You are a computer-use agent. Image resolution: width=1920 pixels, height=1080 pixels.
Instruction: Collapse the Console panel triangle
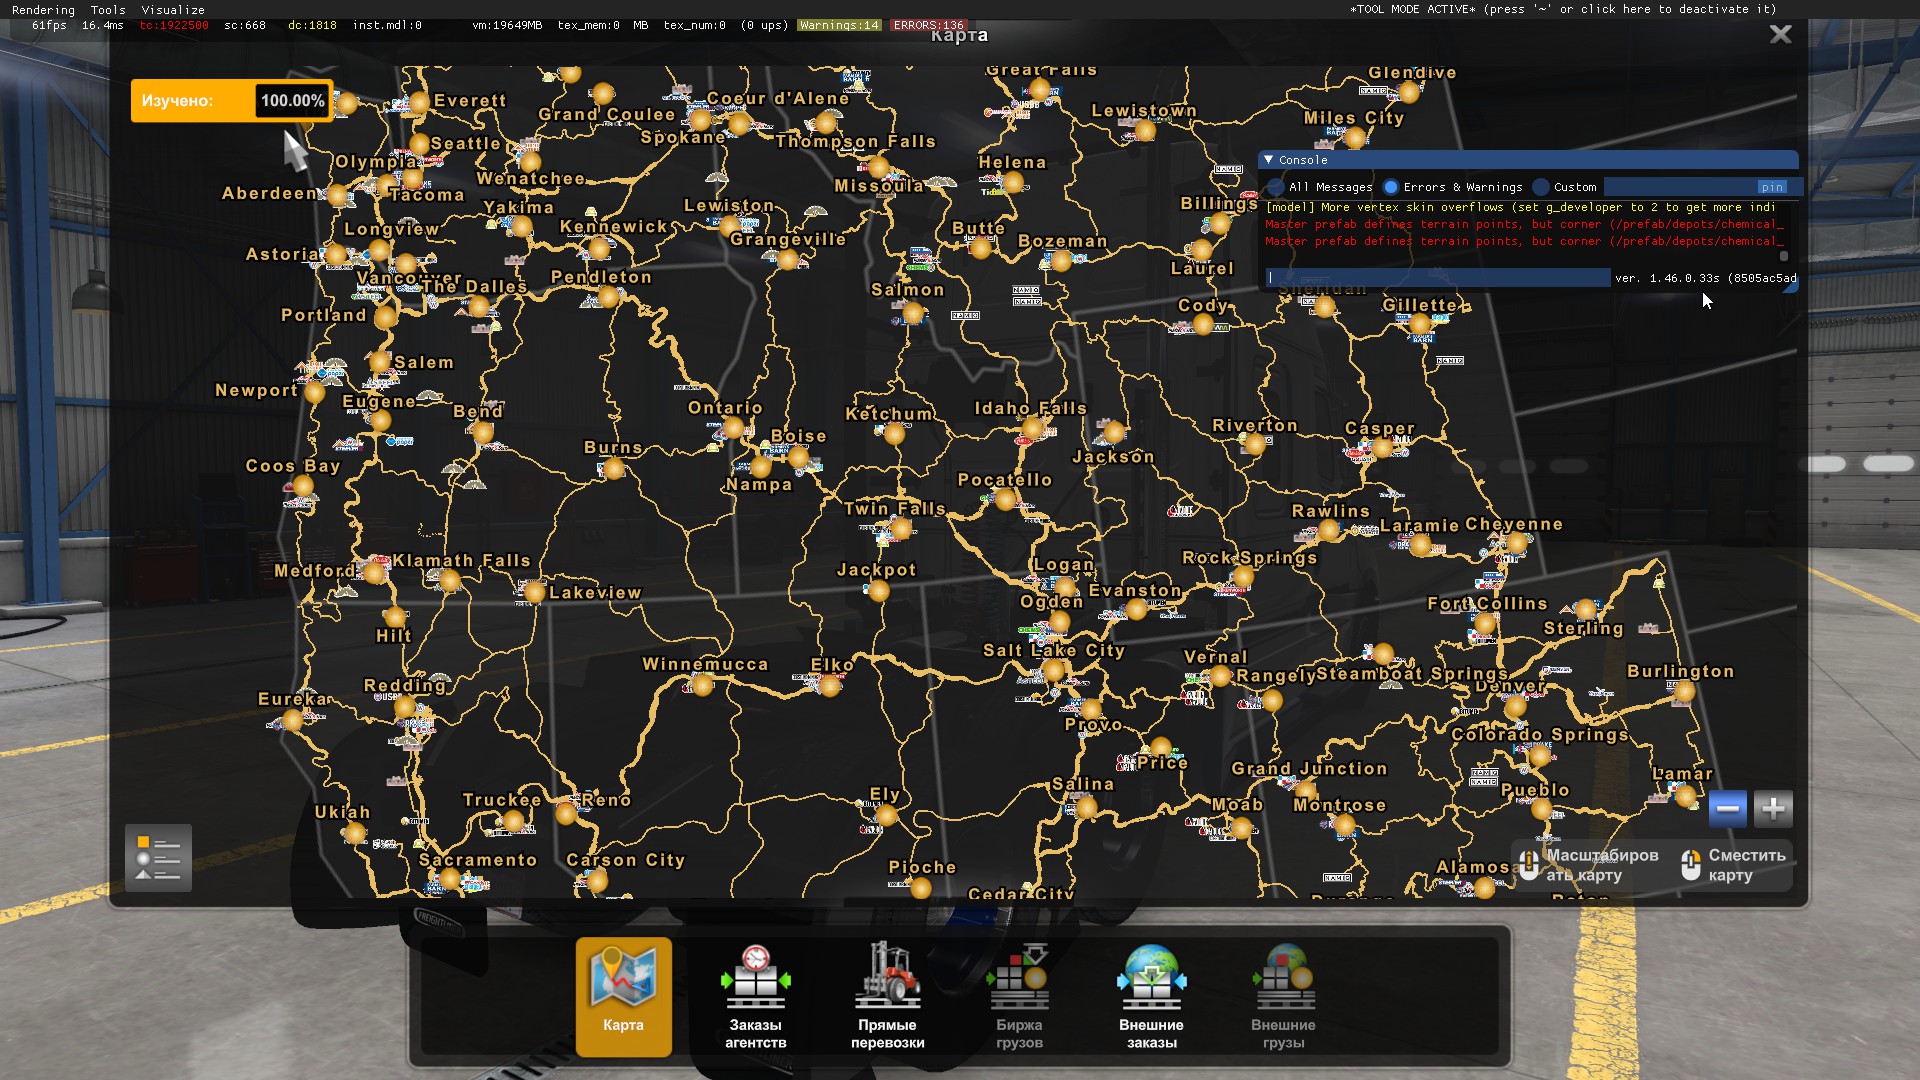(1269, 160)
